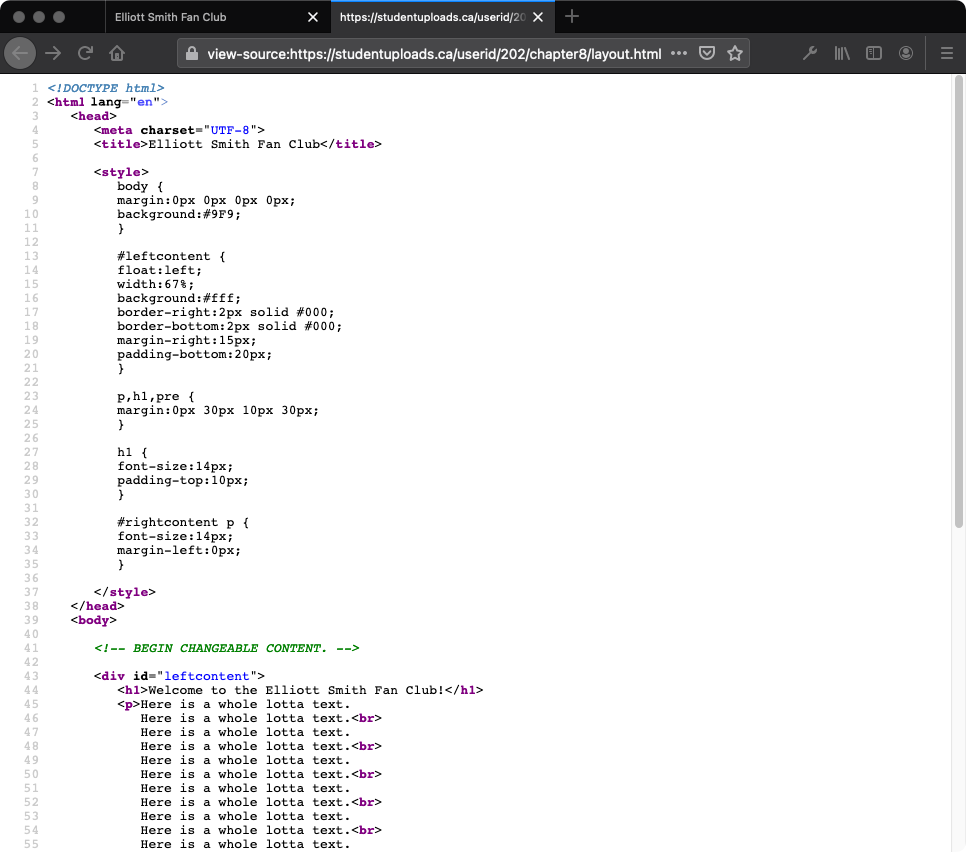Open the page actions three-dot menu
The width and height of the screenshot is (966, 852).
click(x=679, y=54)
